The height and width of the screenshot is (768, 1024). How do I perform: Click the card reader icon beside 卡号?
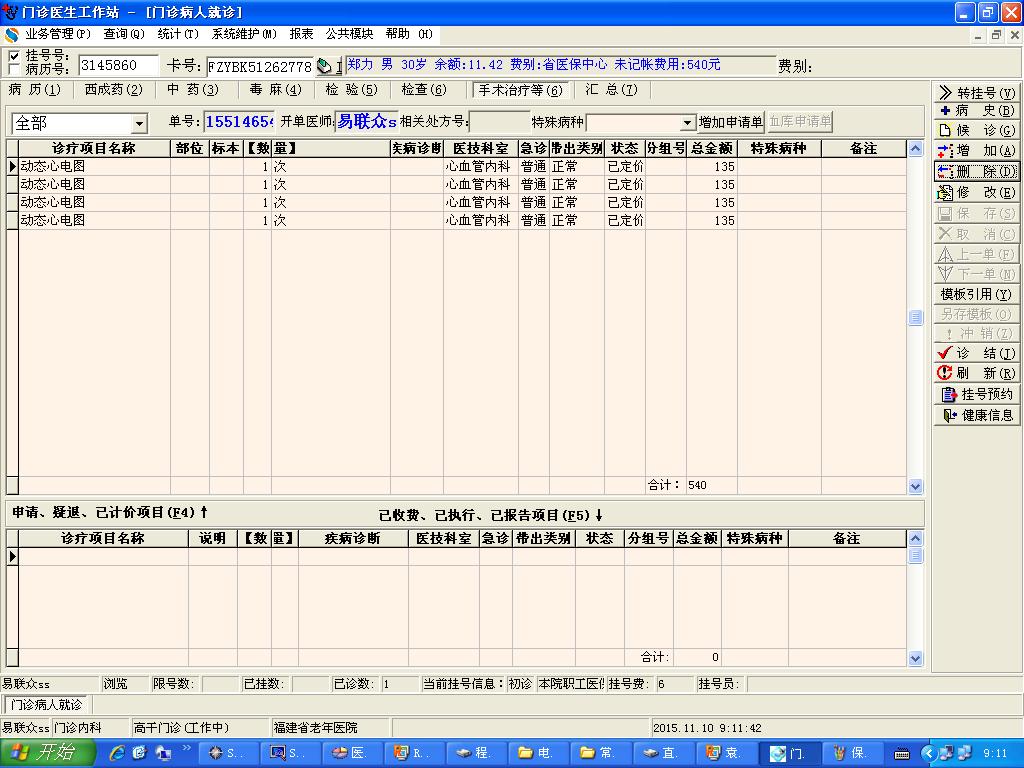click(x=325, y=67)
